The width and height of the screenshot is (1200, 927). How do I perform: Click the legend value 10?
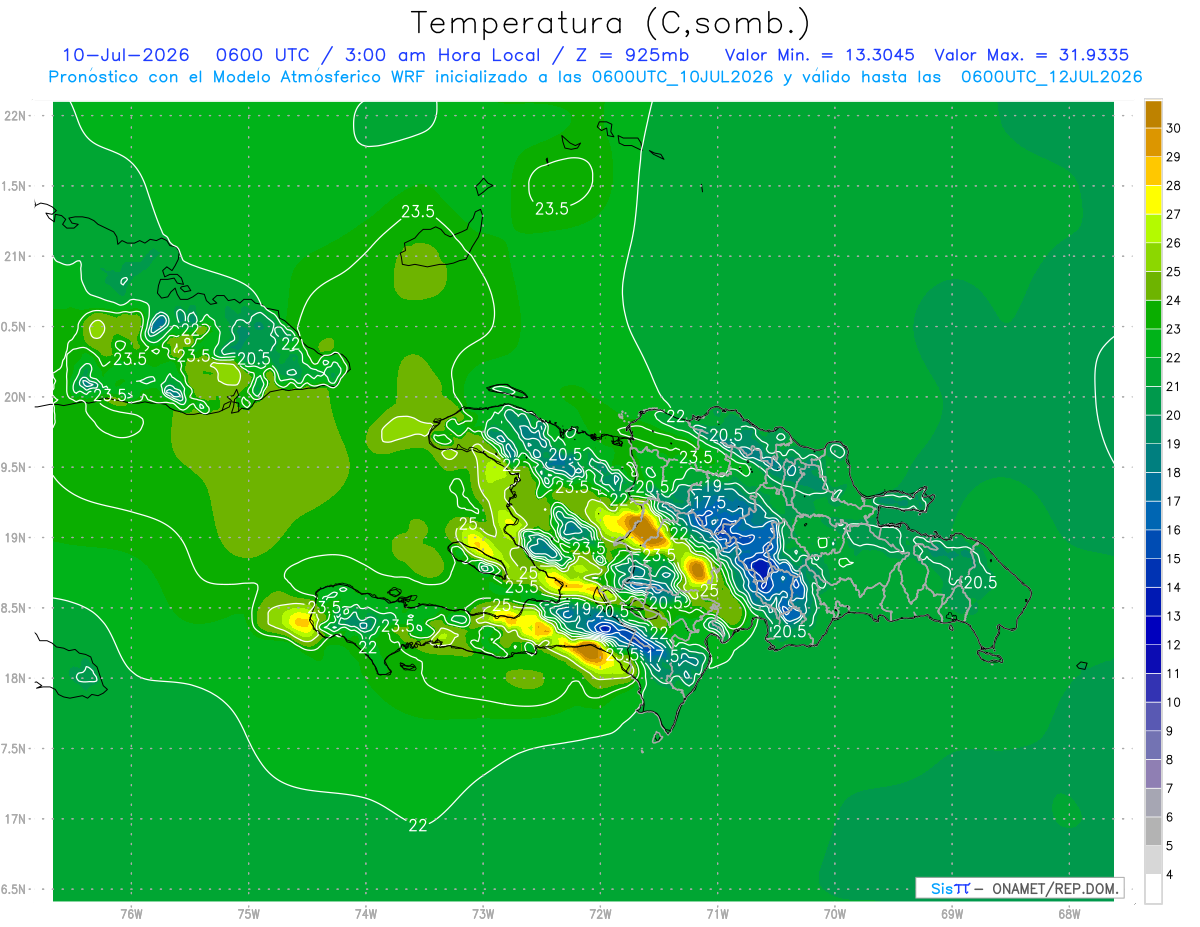pos(1174,702)
